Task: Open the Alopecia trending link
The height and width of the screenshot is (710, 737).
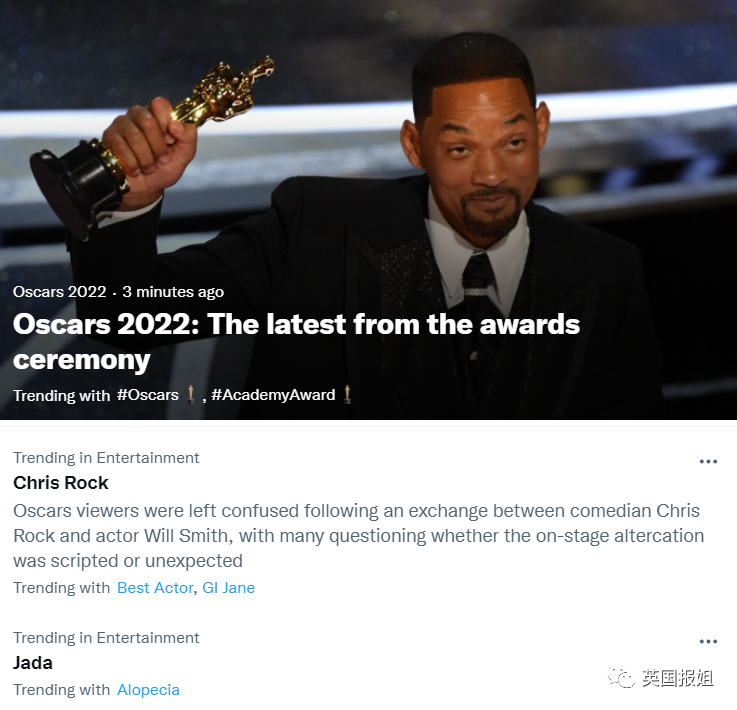Action: 148,689
